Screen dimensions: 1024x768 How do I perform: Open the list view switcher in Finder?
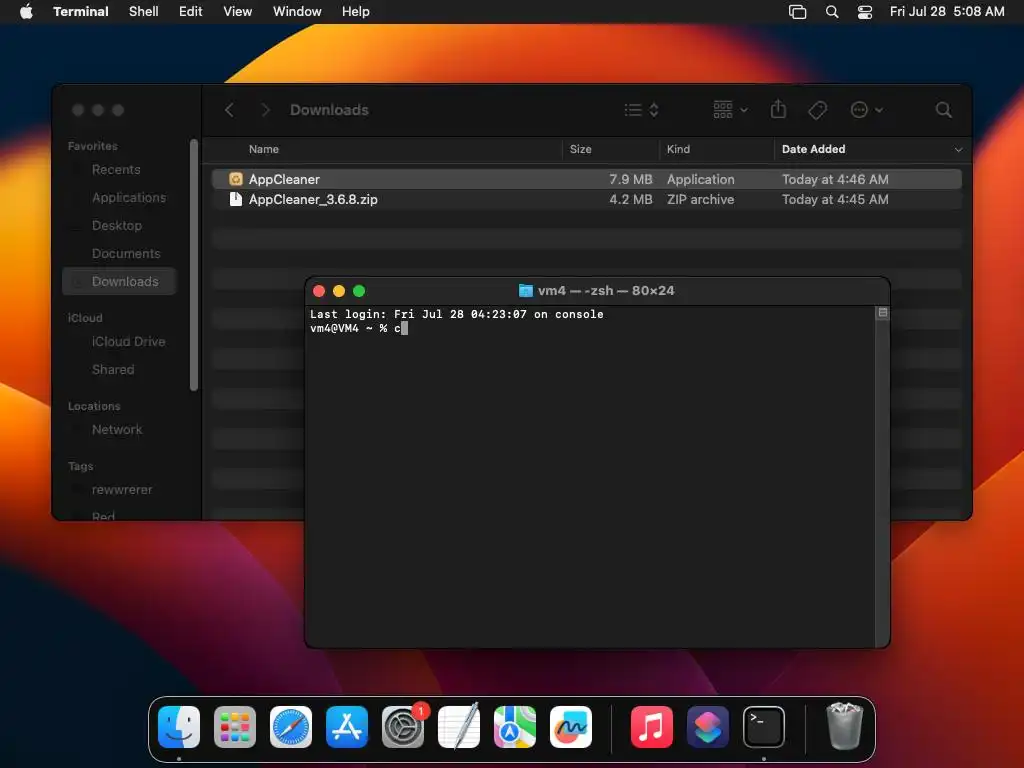pyautogui.click(x=641, y=110)
